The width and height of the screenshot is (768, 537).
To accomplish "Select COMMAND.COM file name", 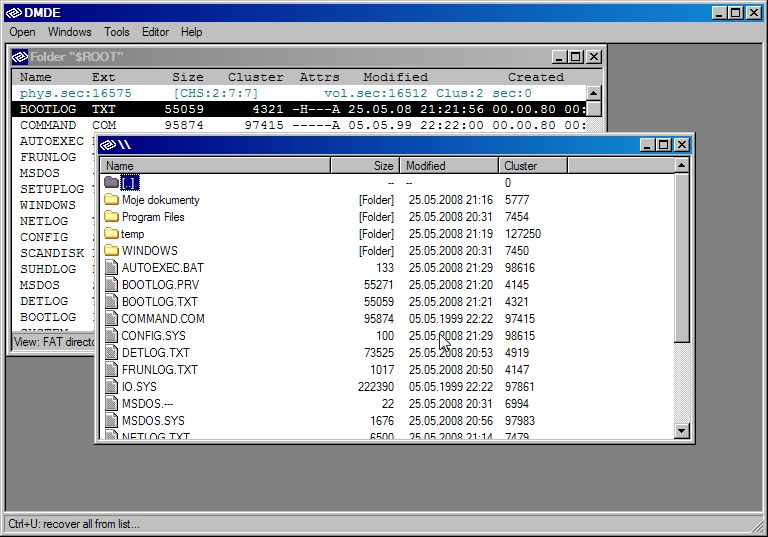I will click(x=163, y=318).
